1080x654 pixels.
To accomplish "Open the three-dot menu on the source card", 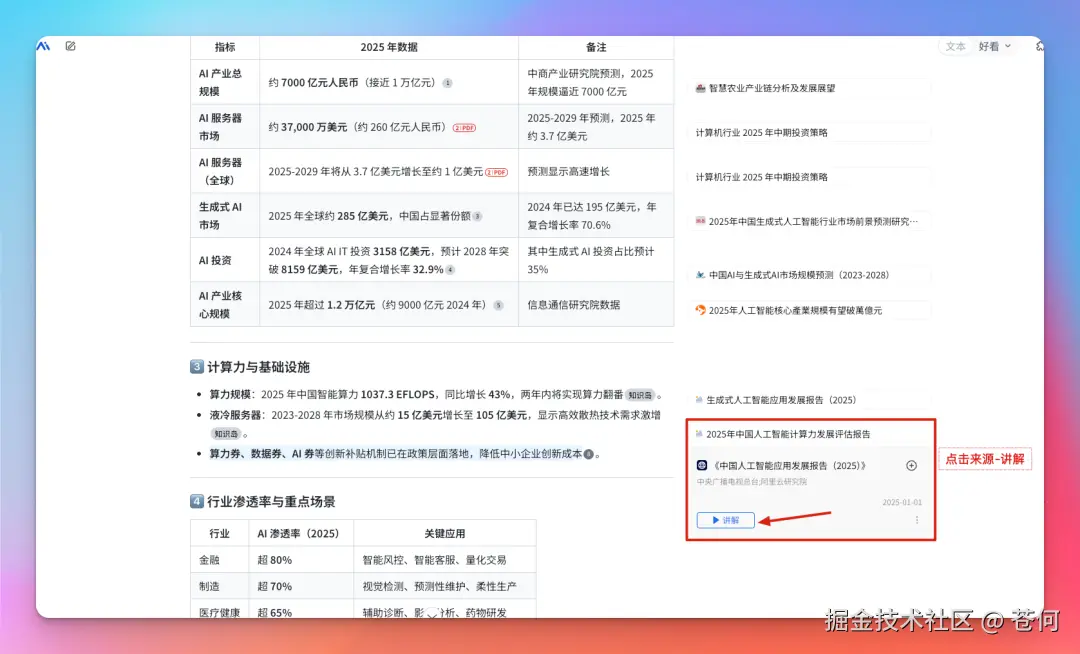I will [x=917, y=520].
